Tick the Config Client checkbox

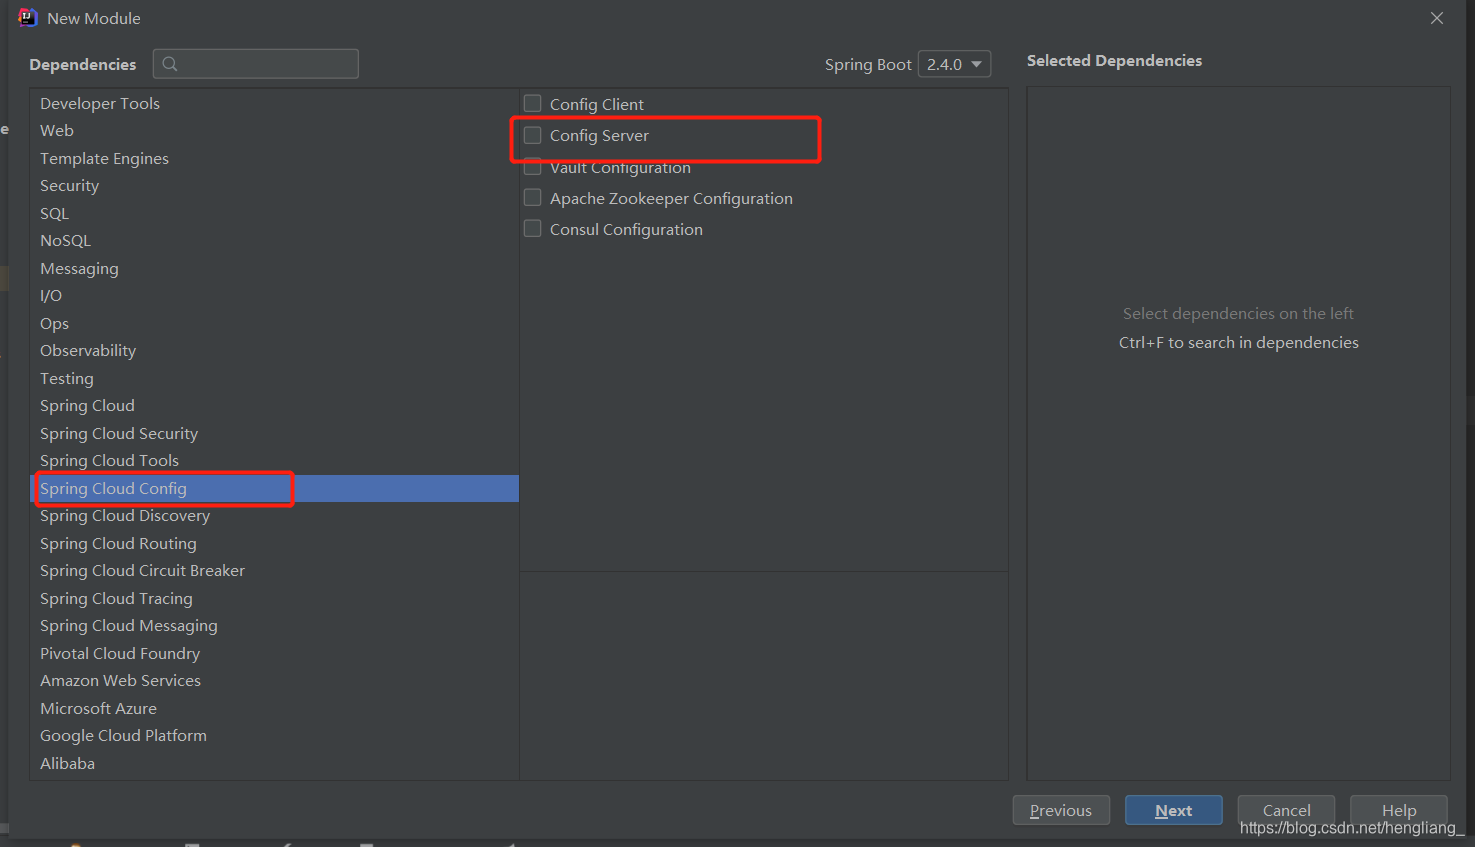[x=533, y=103]
